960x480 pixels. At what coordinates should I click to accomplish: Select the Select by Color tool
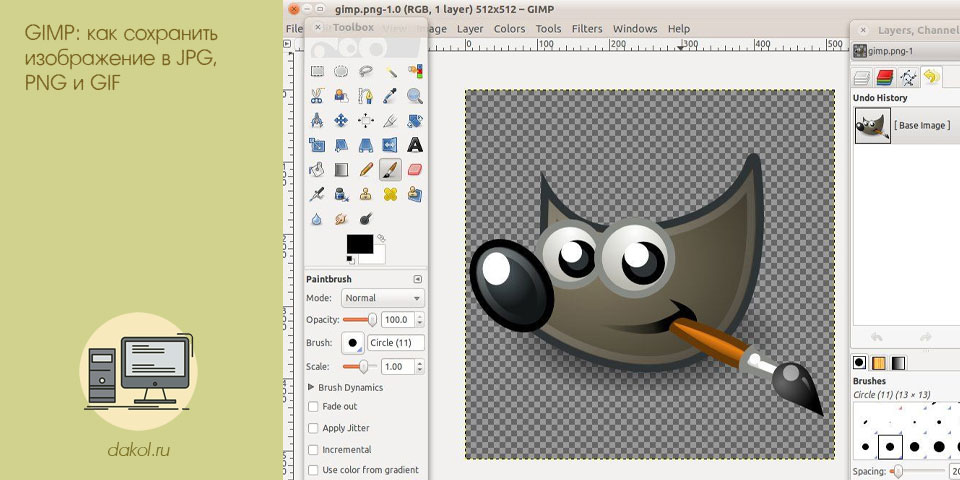[x=415, y=72]
